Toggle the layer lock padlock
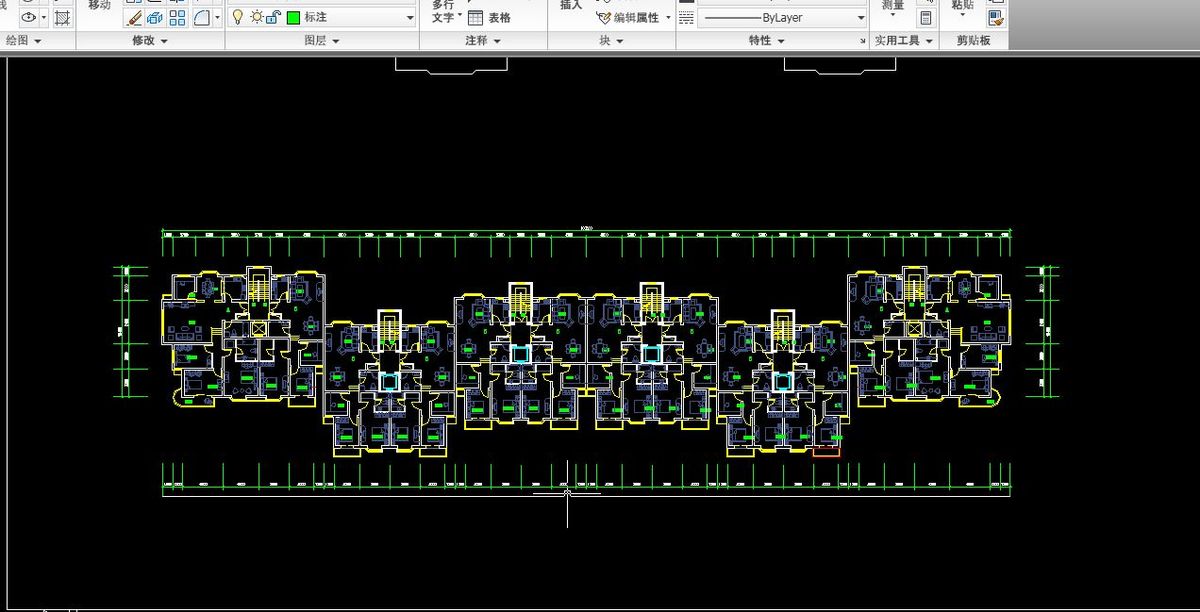Viewport: 1200px width, 612px height. [x=272, y=17]
